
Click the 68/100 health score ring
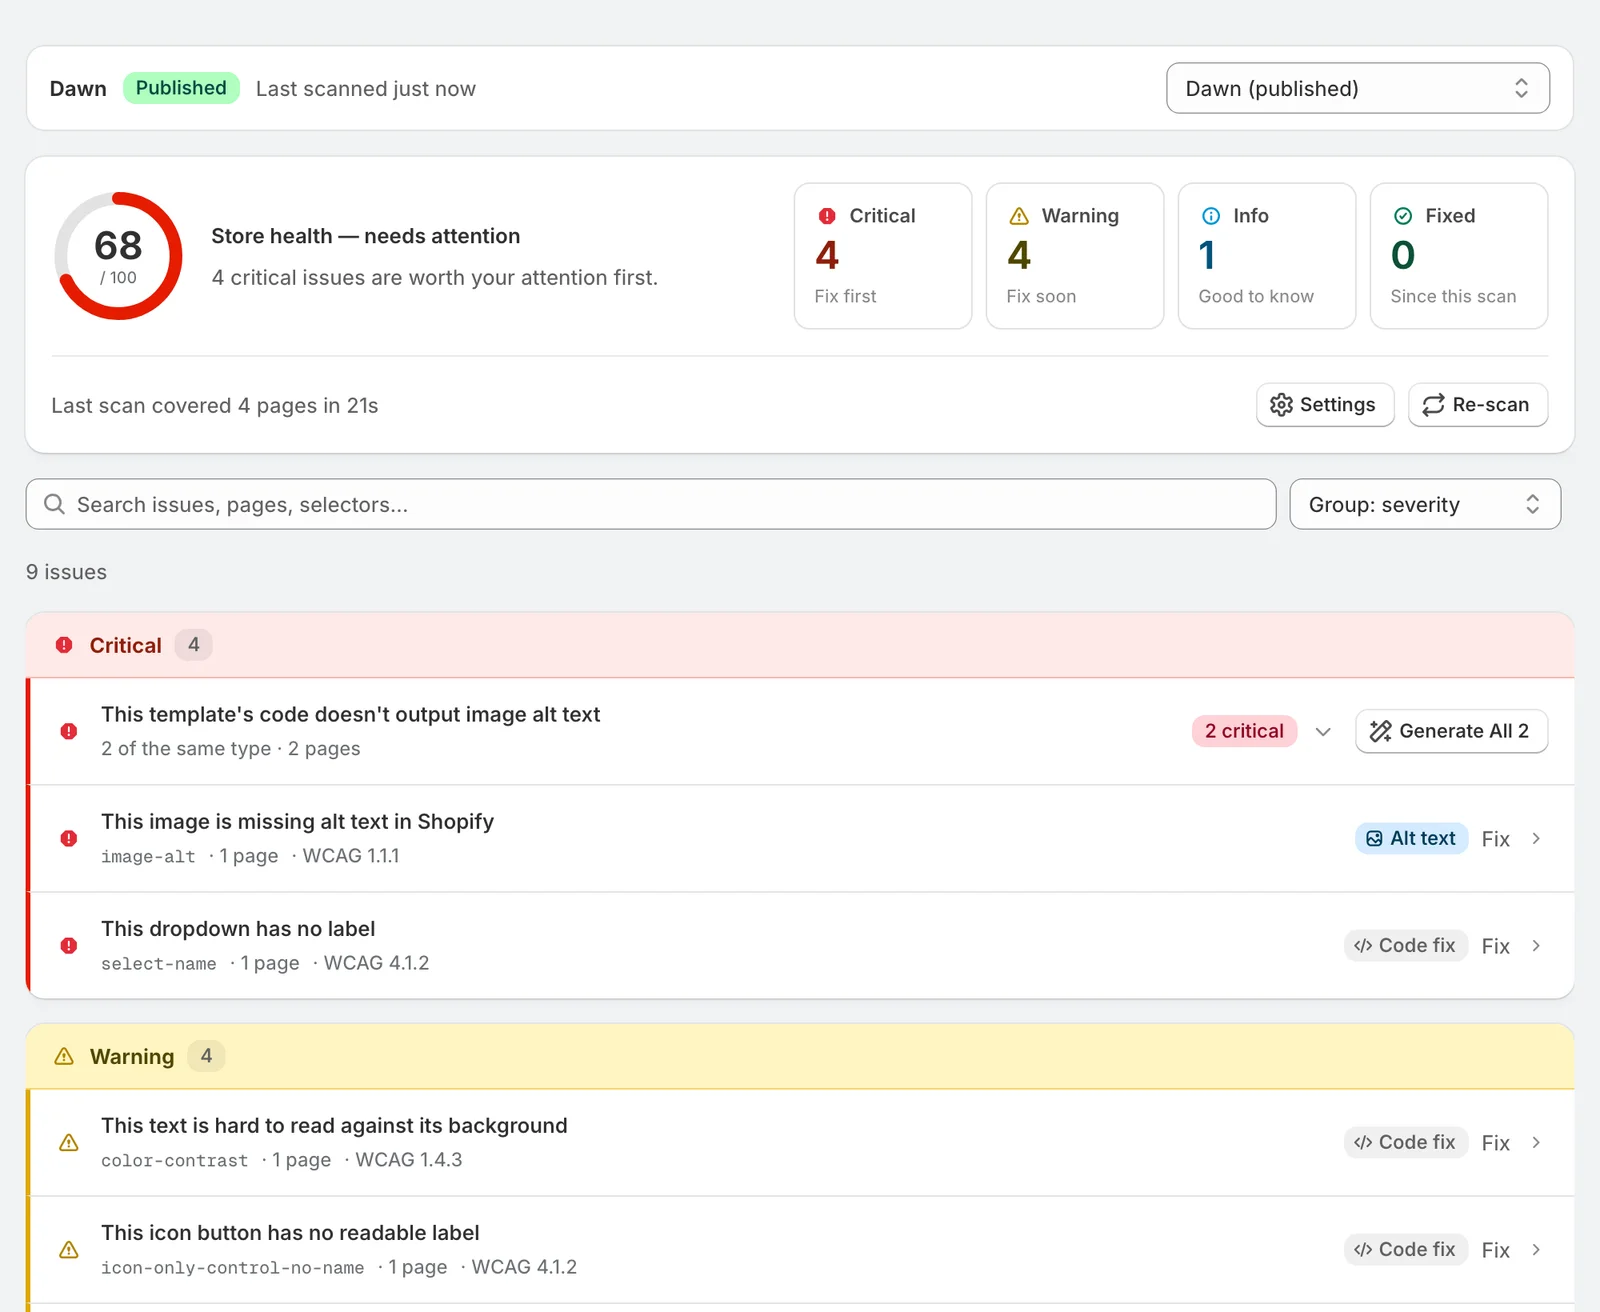click(x=118, y=256)
